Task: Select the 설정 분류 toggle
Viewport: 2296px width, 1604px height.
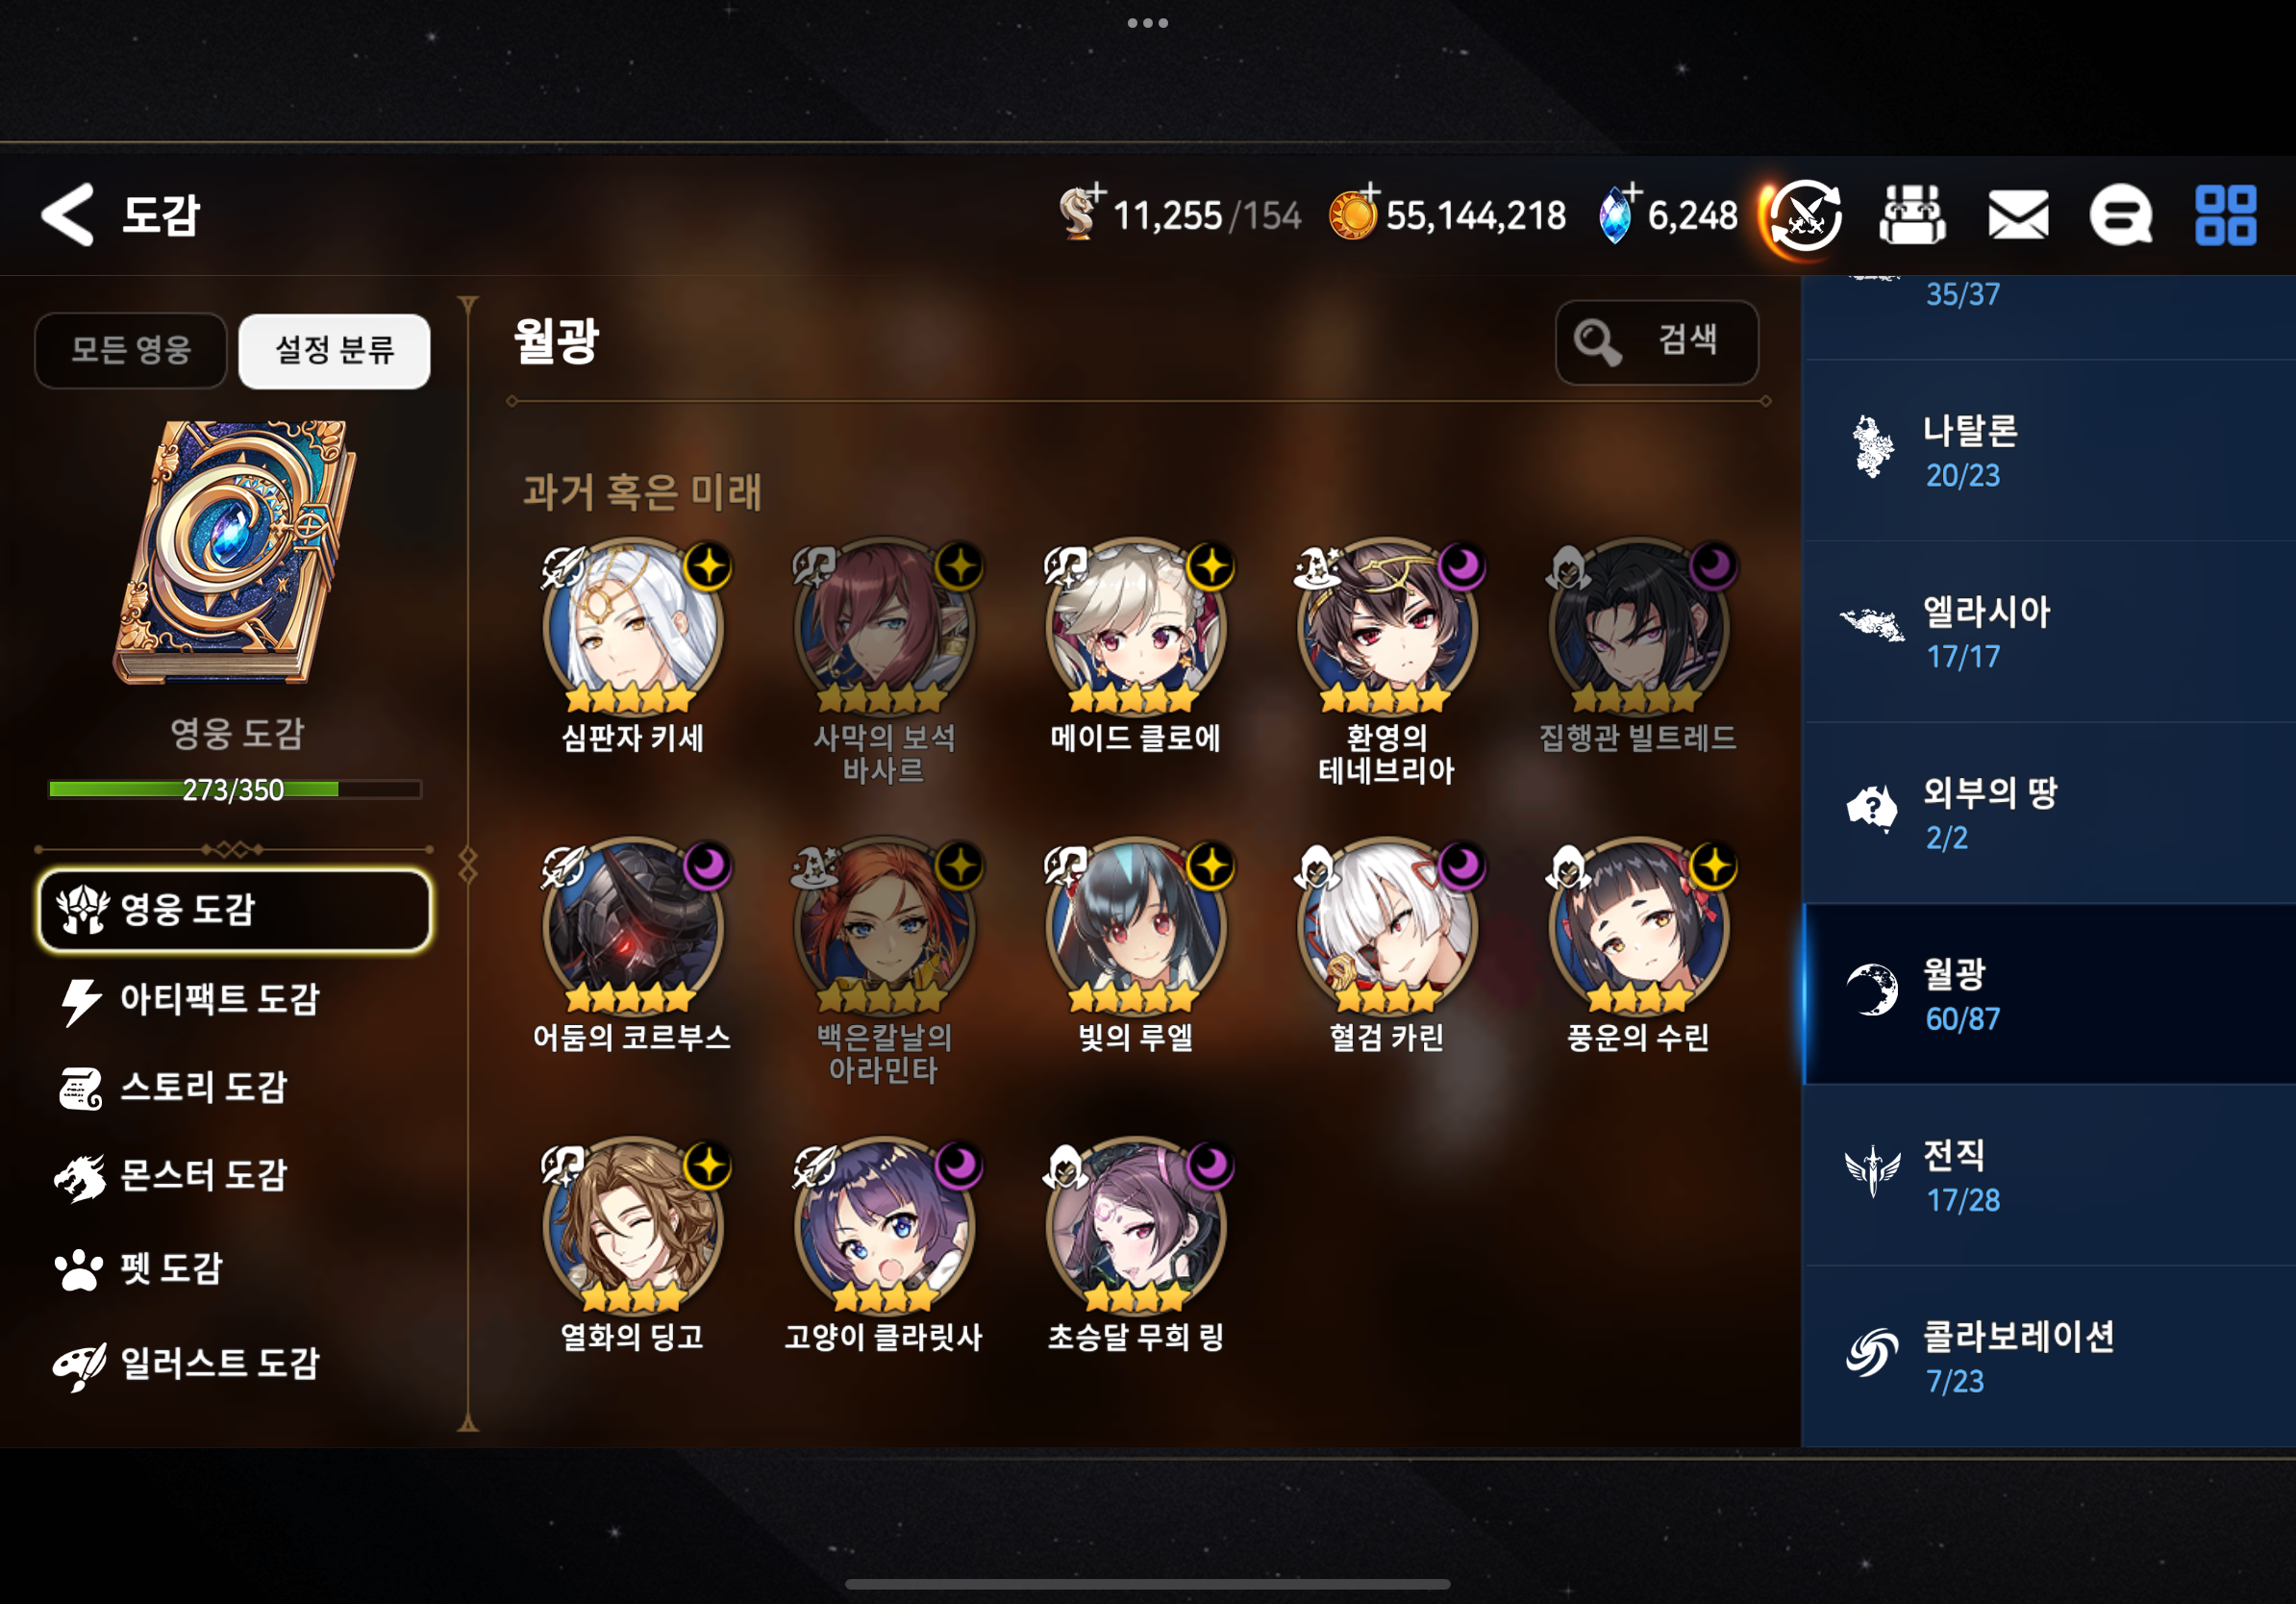Action: (335, 350)
